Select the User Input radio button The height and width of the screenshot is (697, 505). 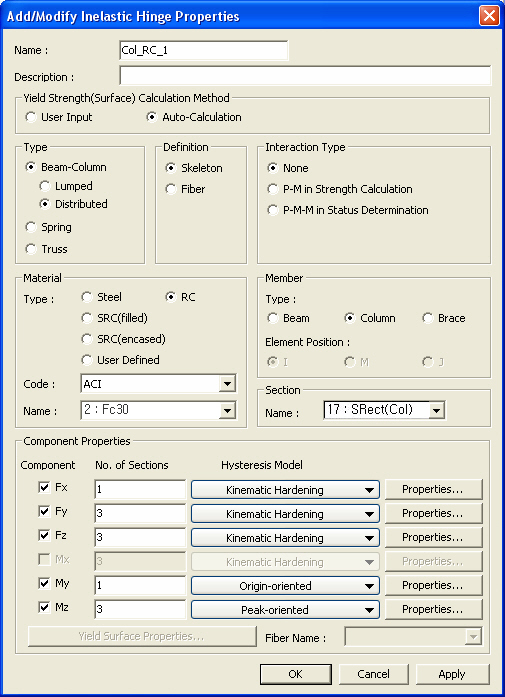[31, 117]
